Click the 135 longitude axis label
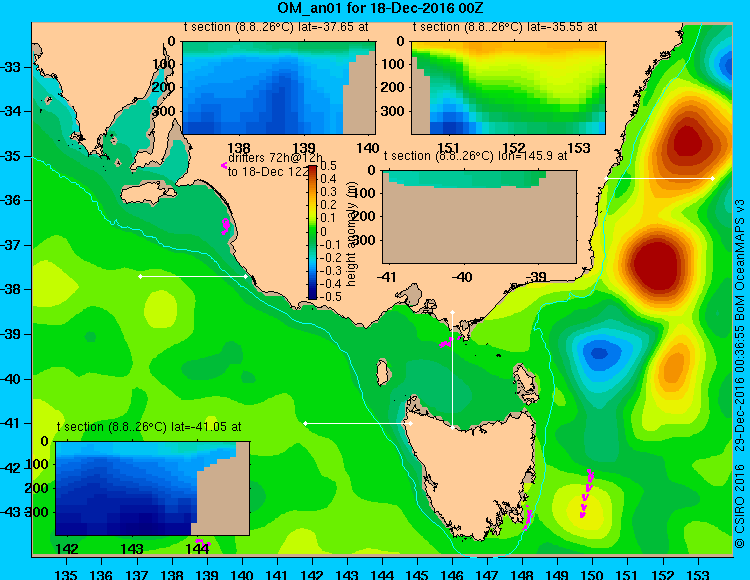Image resolution: width=750 pixels, height=580 pixels. click(66, 574)
